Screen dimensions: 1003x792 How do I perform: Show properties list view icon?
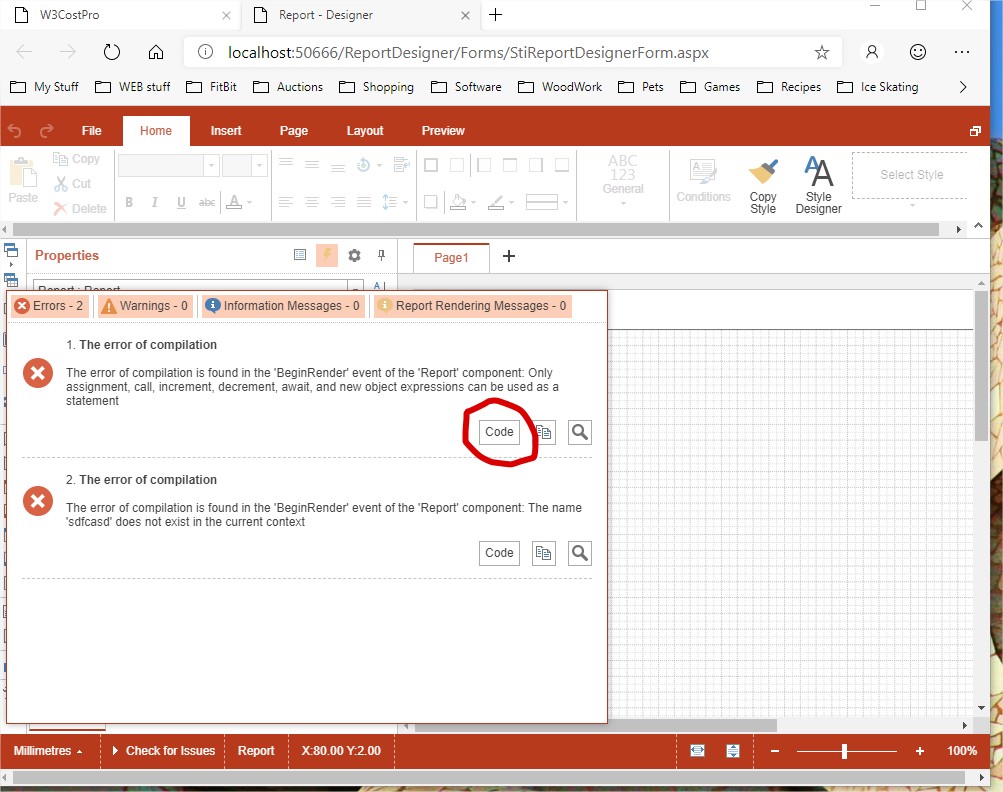point(299,255)
